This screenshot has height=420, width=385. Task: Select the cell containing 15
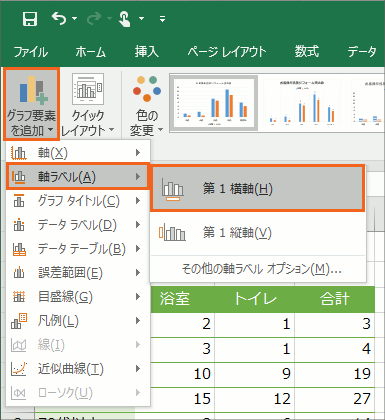click(x=183, y=399)
